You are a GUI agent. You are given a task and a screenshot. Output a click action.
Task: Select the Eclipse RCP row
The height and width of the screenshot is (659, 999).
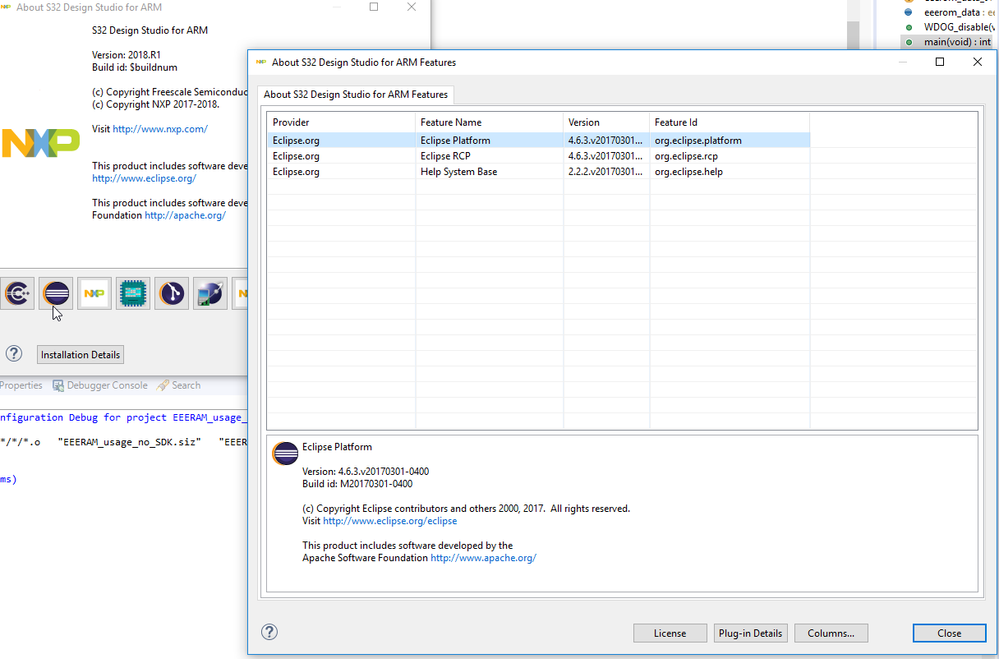coord(538,156)
